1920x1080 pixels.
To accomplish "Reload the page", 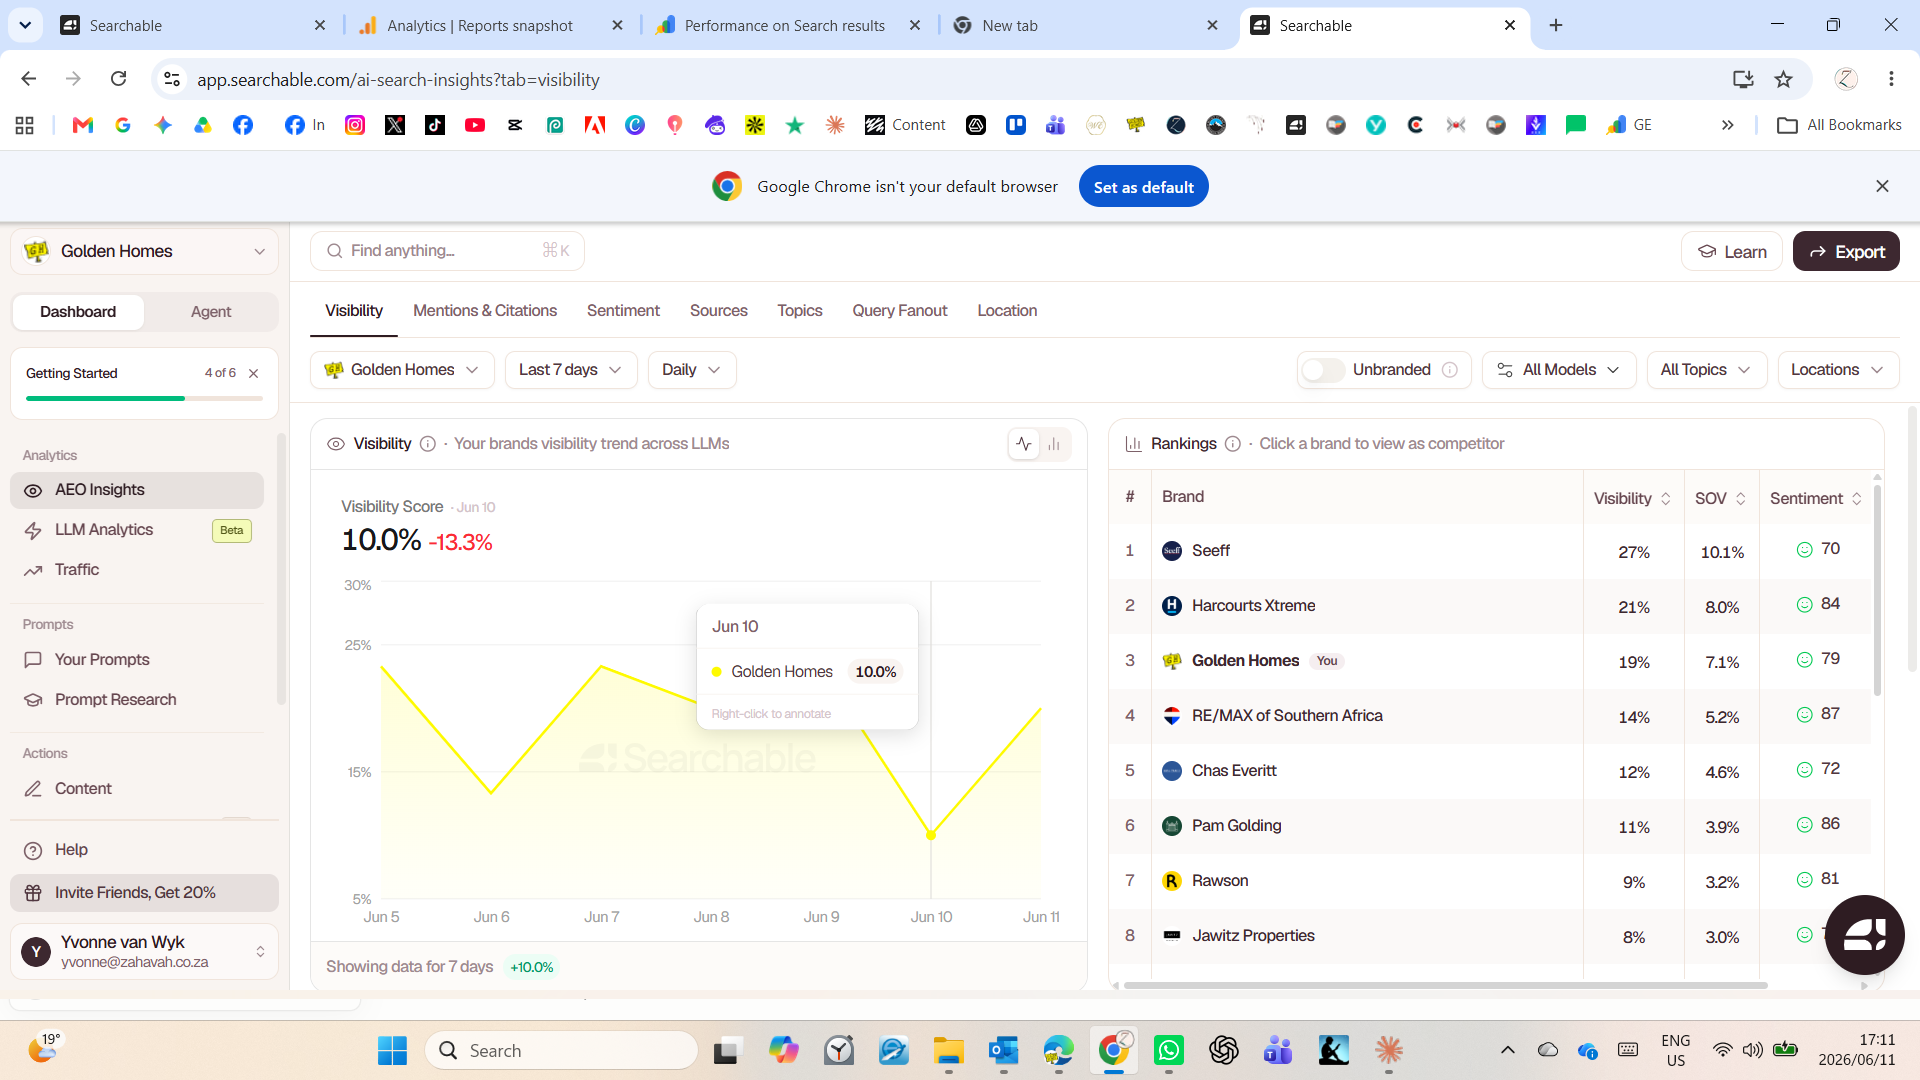I will point(118,79).
